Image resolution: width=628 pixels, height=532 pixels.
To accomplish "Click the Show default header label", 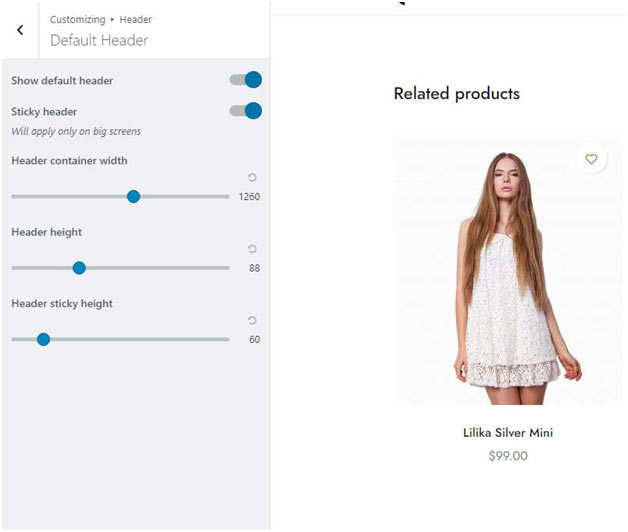I will coord(62,80).
